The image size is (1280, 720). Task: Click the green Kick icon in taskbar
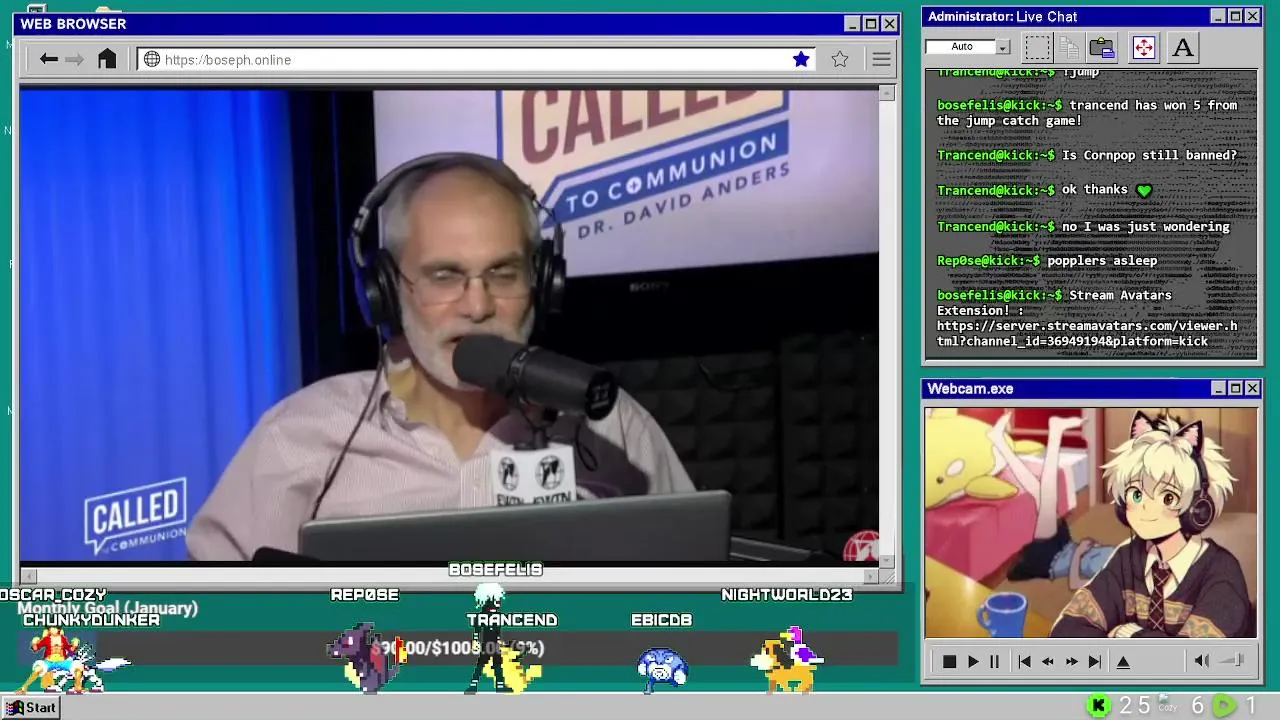click(1098, 706)
